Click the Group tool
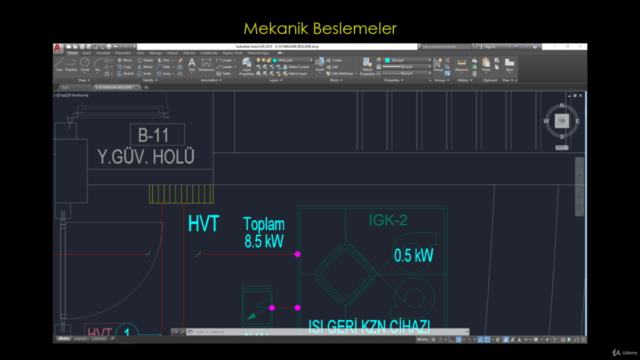The width and height of the screenshot is (640, 360). [x=438, y=65]
